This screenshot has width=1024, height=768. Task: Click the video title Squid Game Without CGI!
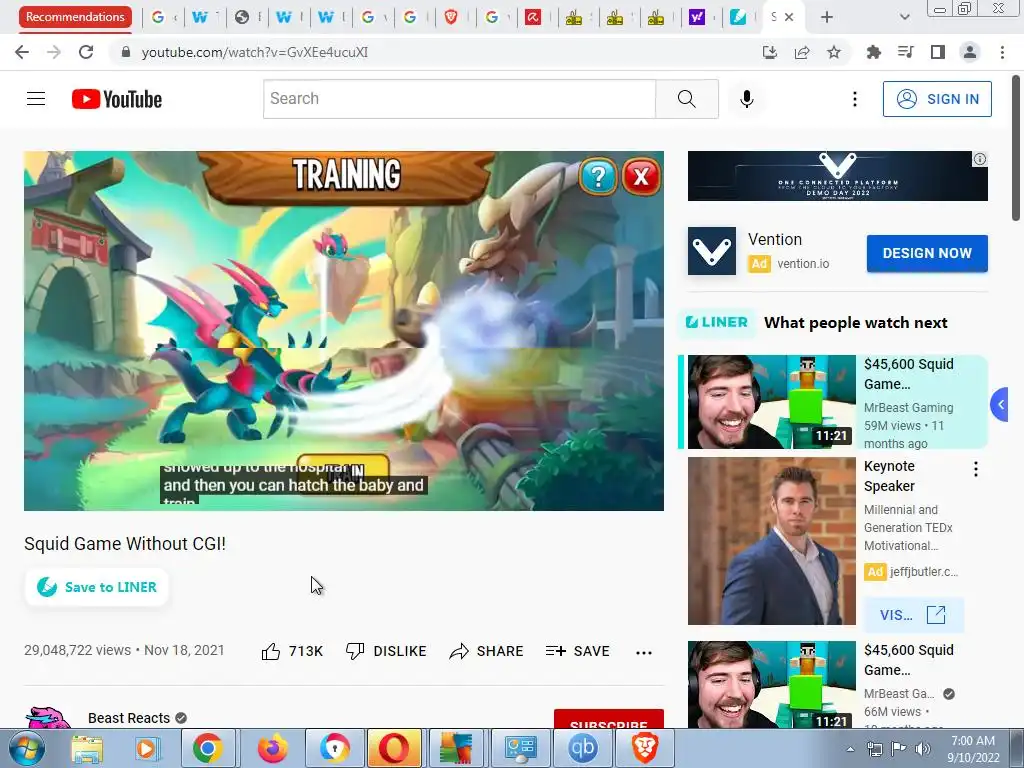125,544
